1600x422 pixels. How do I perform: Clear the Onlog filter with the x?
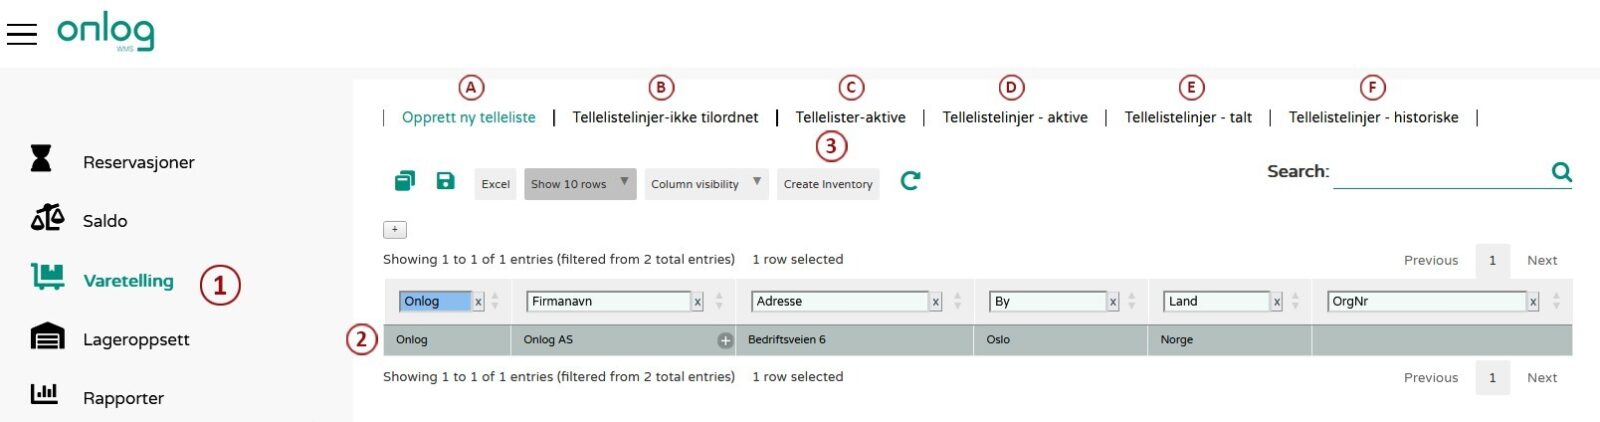pos(478,302)
